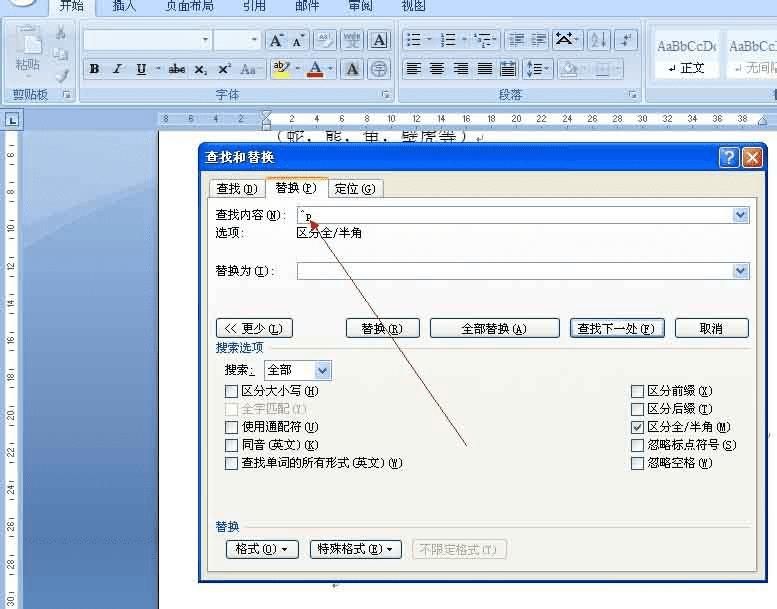The image size is (777, 609).
Task: Click the 更少 button
Action: tap(254, 329)
